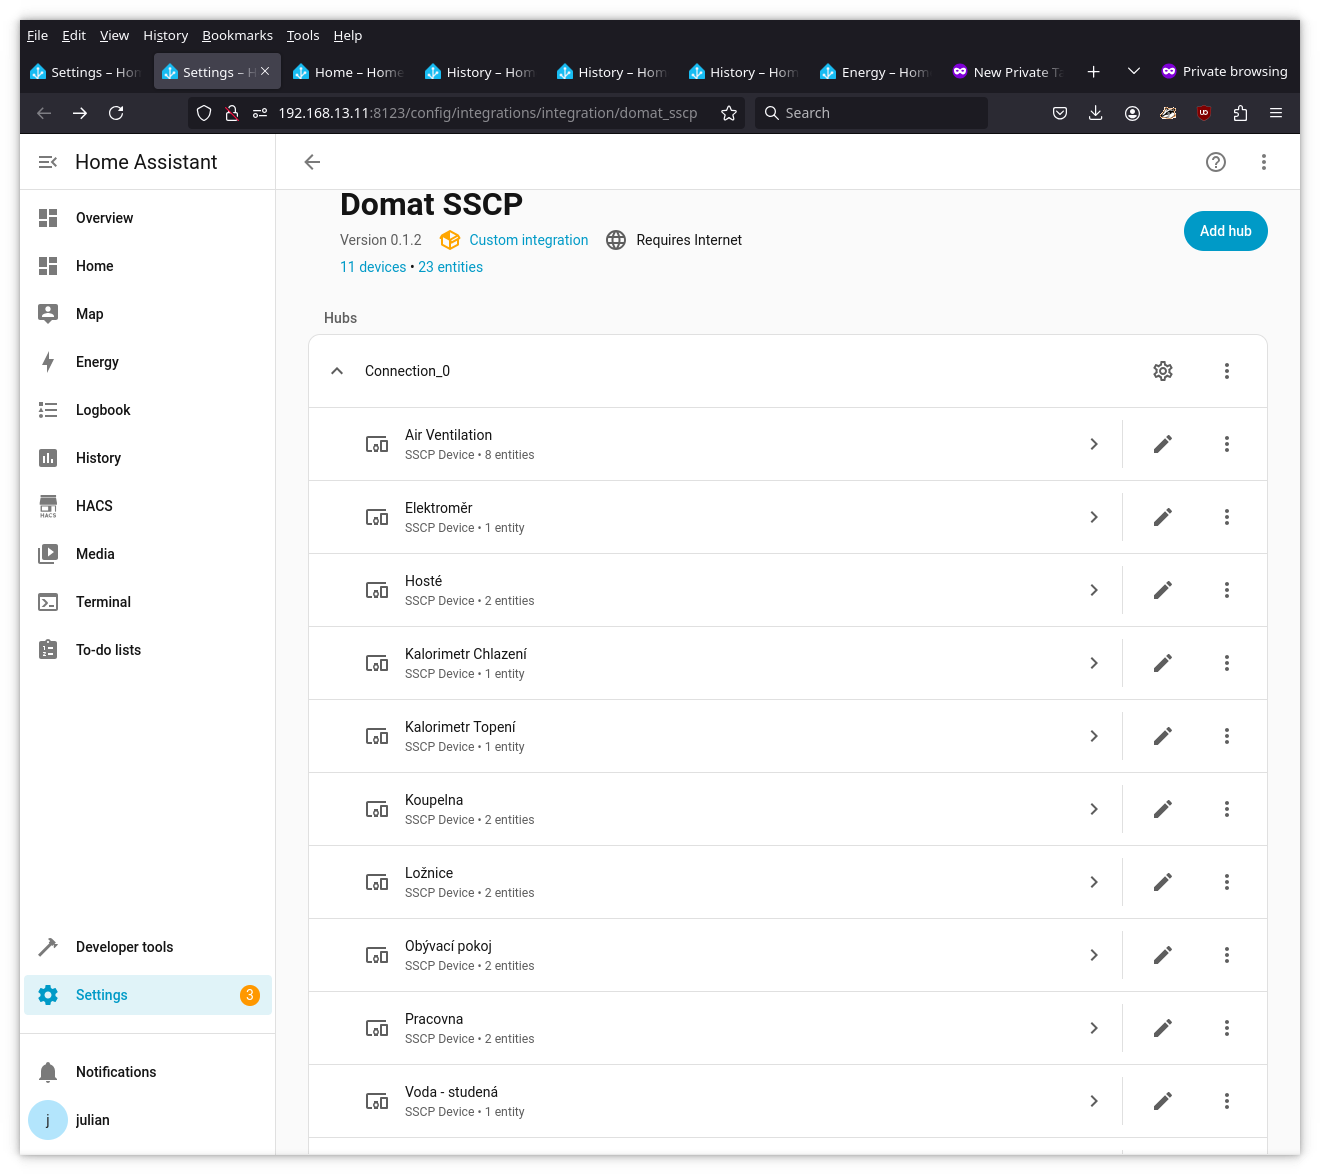1320x1175 pixels.
Task: Open the page overflow menu near help
Action: (x=1264, y=162)
